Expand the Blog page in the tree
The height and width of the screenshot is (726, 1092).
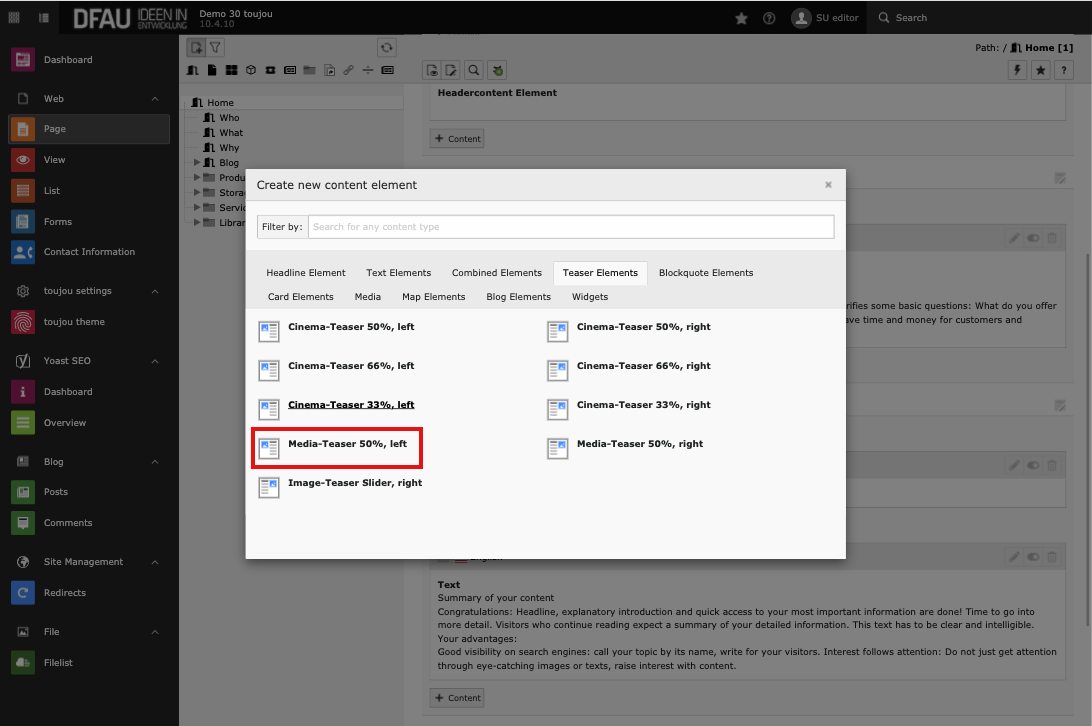pyautogui.click(x=196, y=163)
